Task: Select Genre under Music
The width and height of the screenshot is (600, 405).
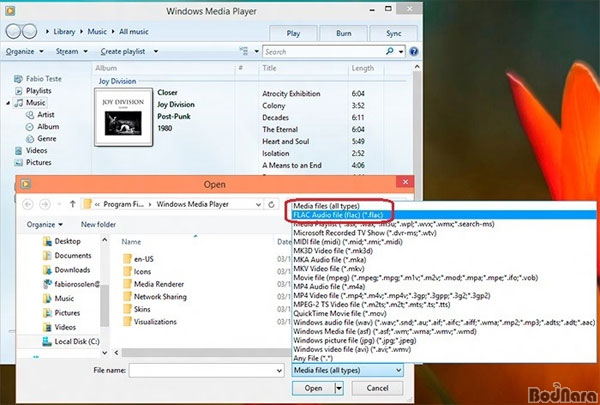Action: point(46,139)
